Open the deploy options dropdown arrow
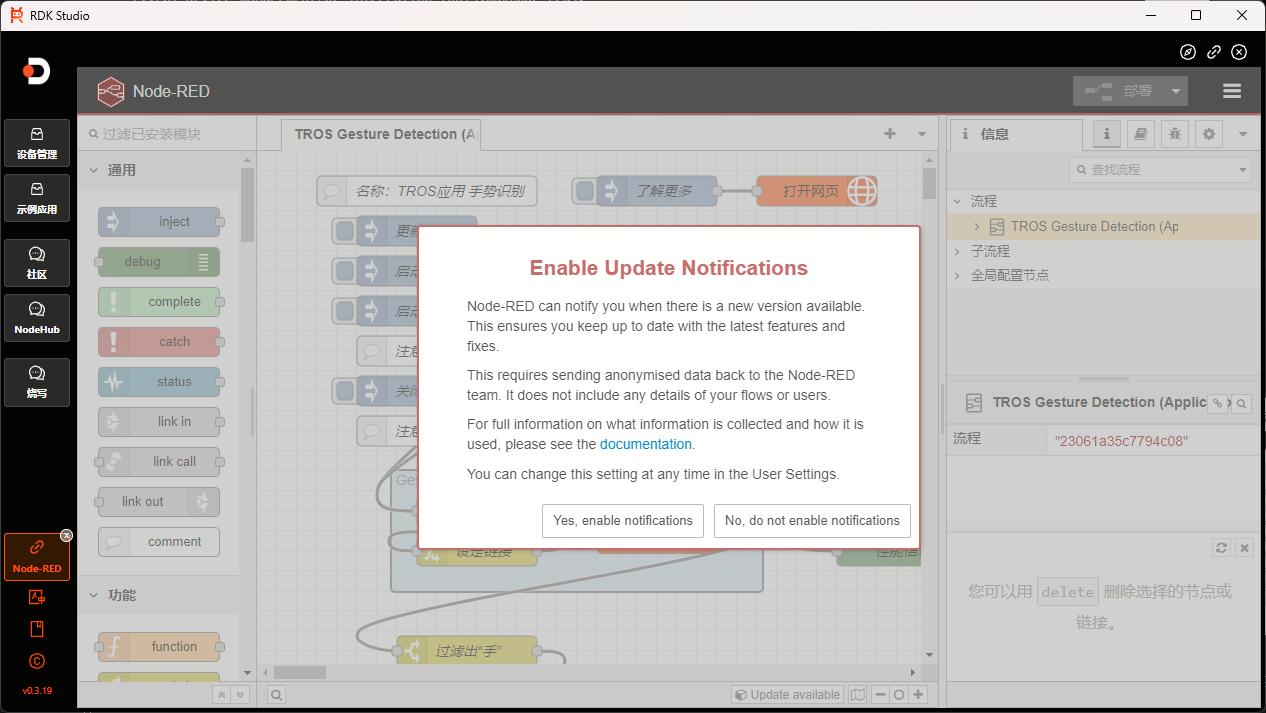The height and width of the screenshot is (713, 1266). [1175, 91]
